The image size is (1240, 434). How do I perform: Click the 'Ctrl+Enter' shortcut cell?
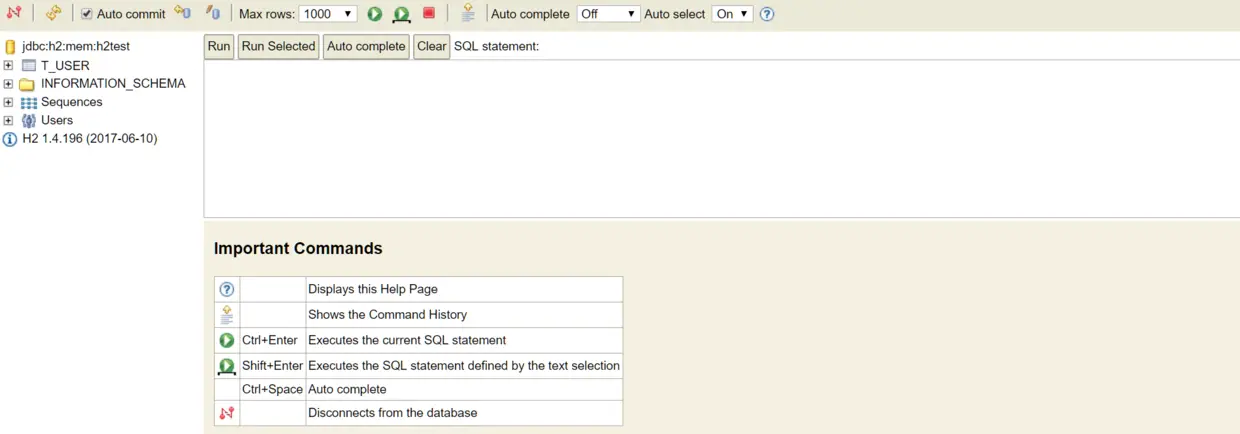pos(272,340)
